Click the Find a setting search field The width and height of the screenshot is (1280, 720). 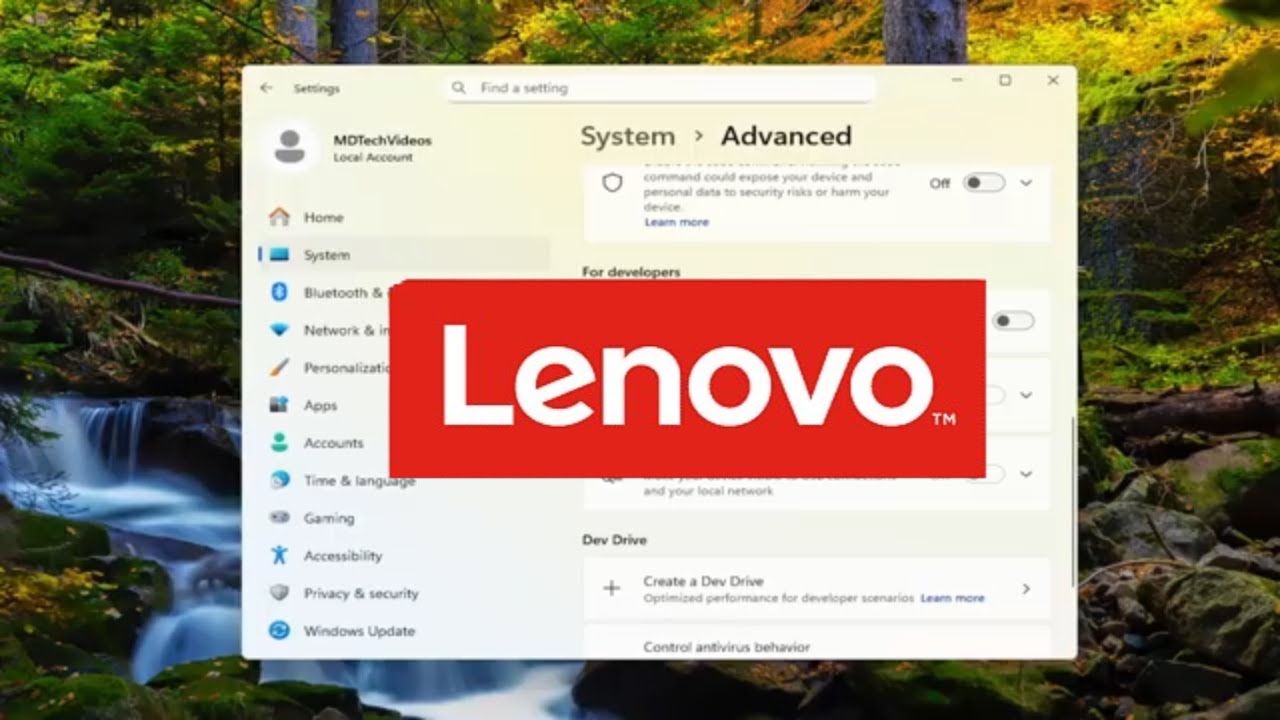[661, 88]
